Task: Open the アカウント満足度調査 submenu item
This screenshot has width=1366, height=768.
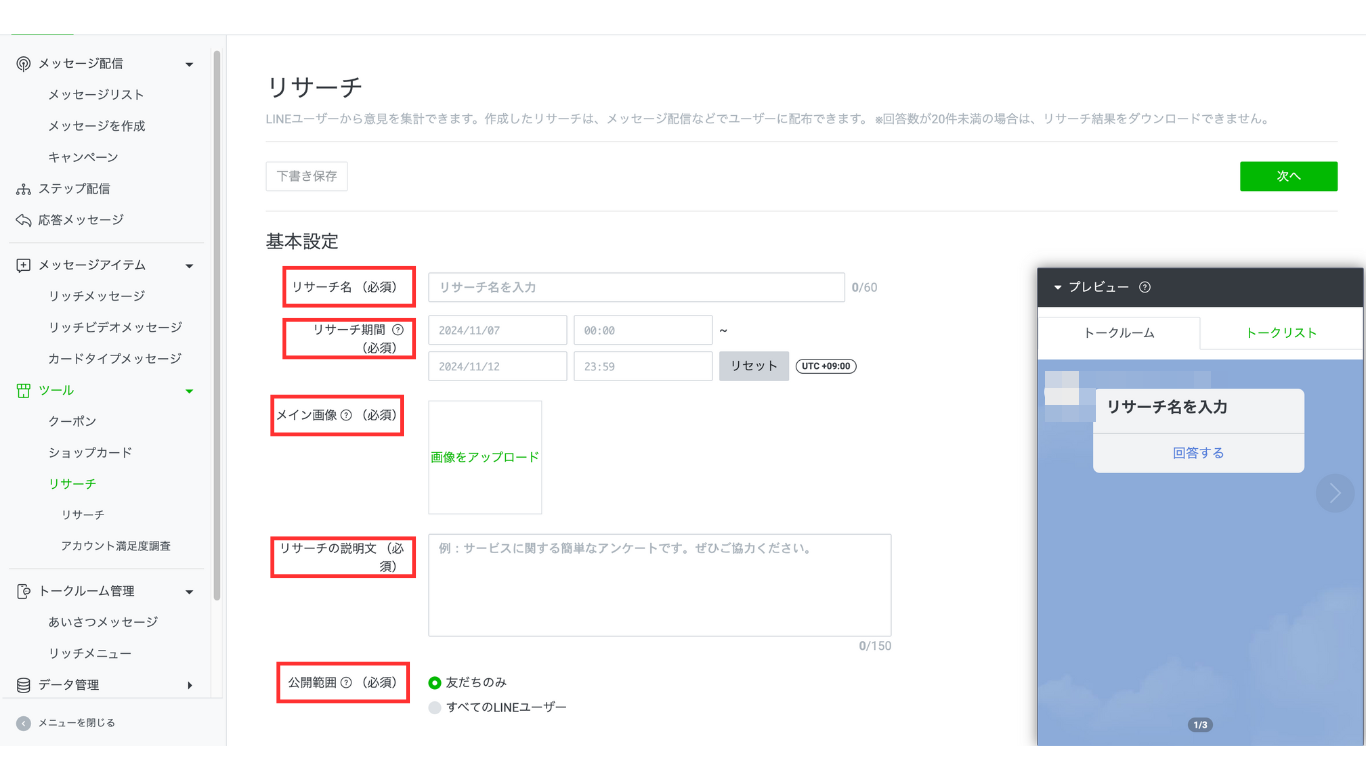Action: 115,546
